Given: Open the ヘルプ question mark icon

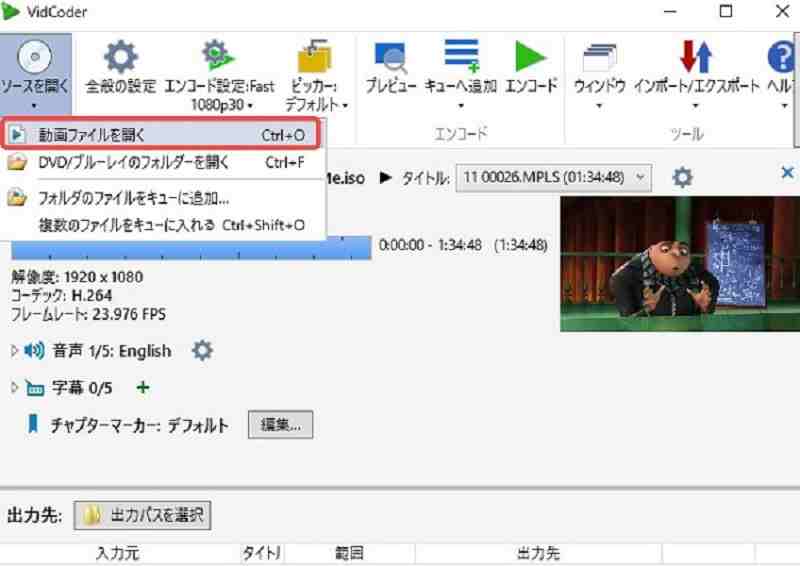Looking at the screenshot, I should pyautogui.click(x=782, y=57).
